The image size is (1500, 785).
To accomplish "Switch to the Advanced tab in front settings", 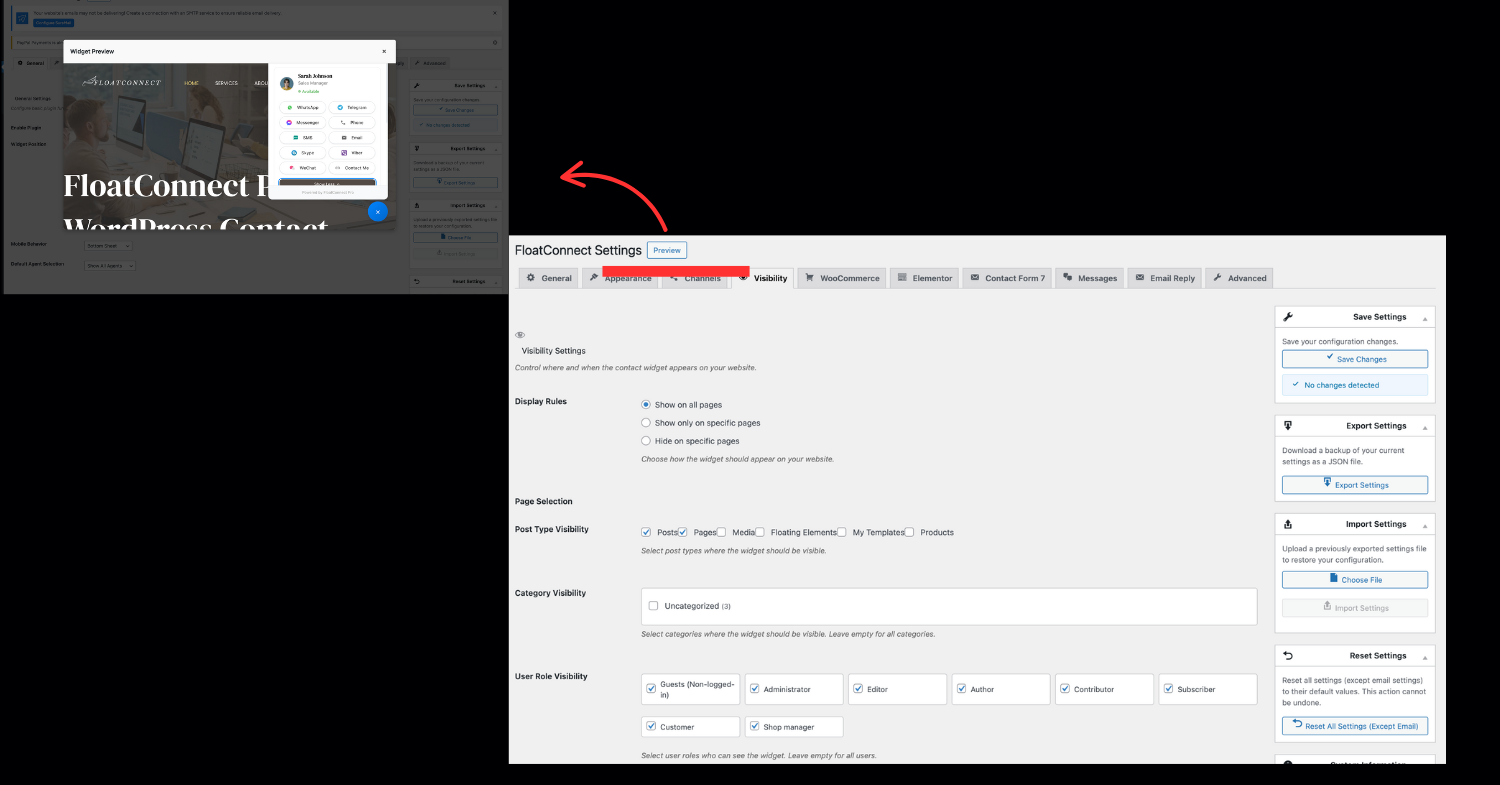I will [1239, 278].
